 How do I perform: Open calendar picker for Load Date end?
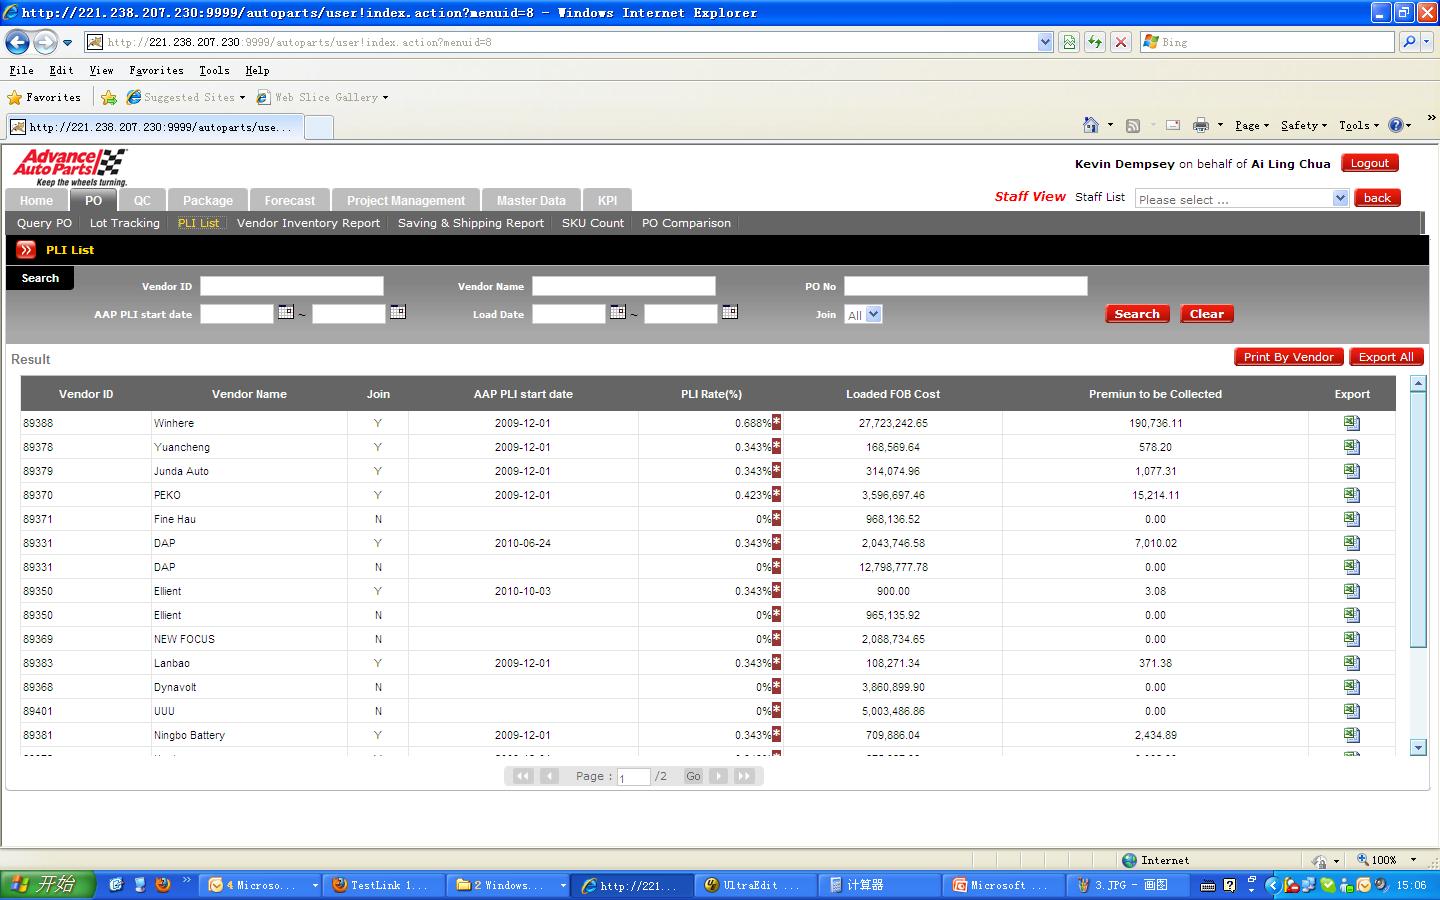point(730,313)
